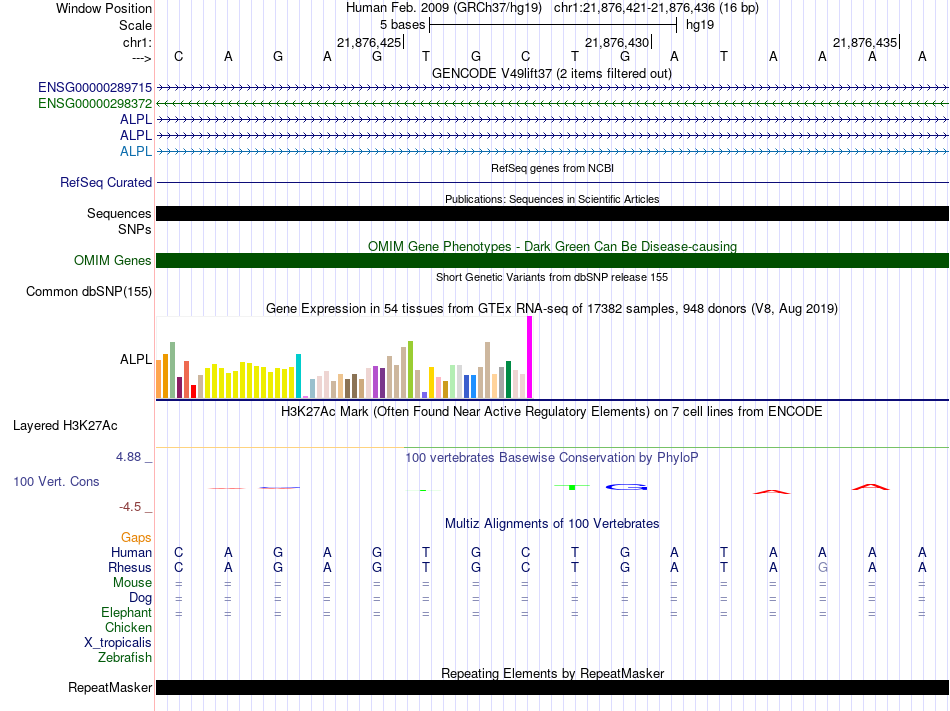Click the orange Gaps label

(136, 537)
